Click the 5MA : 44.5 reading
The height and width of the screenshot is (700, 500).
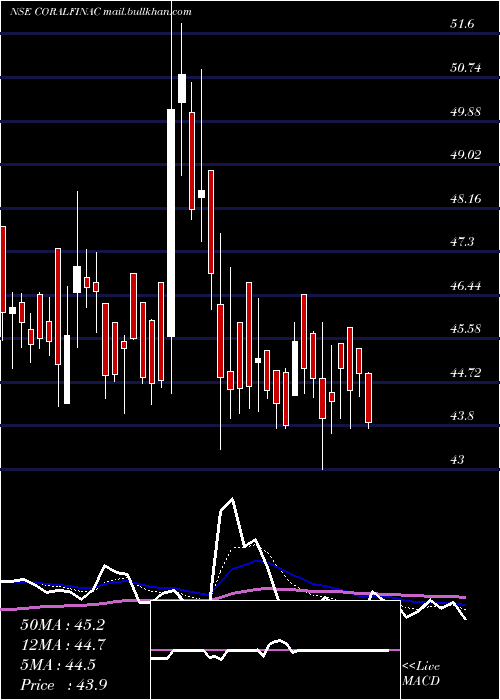[58, 665]
